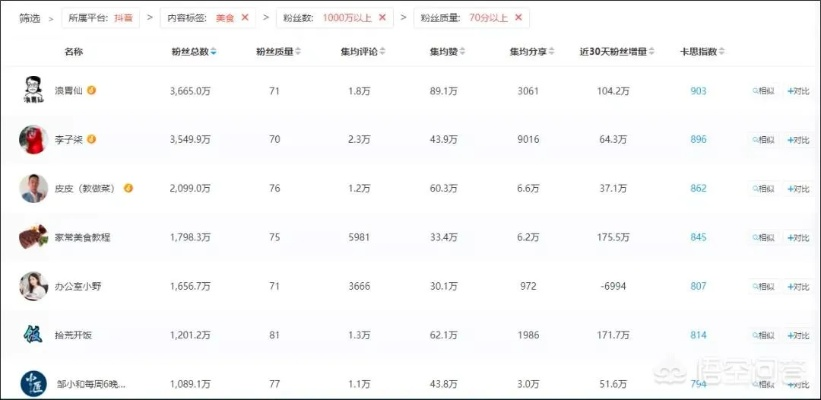
Task: Open 浪胃仙 avatar thumbnail
Action: pyautogui.click(x=34, y=90)
